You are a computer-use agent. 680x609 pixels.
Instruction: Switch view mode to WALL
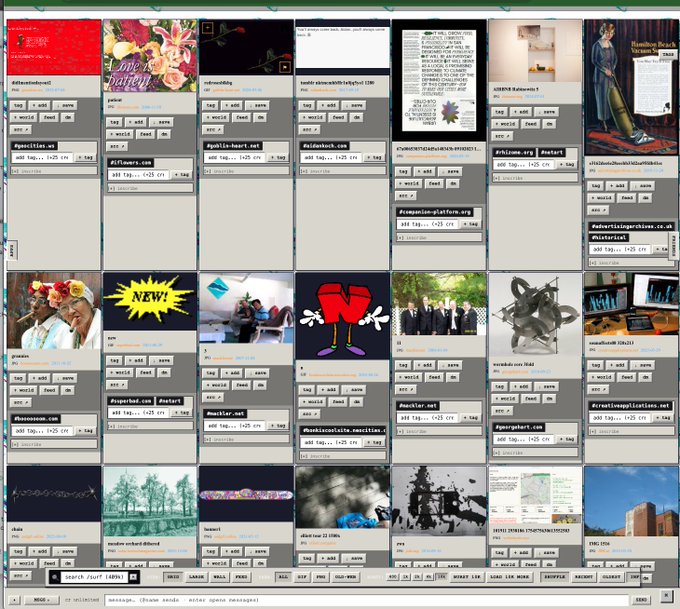(x=219, y=577)
